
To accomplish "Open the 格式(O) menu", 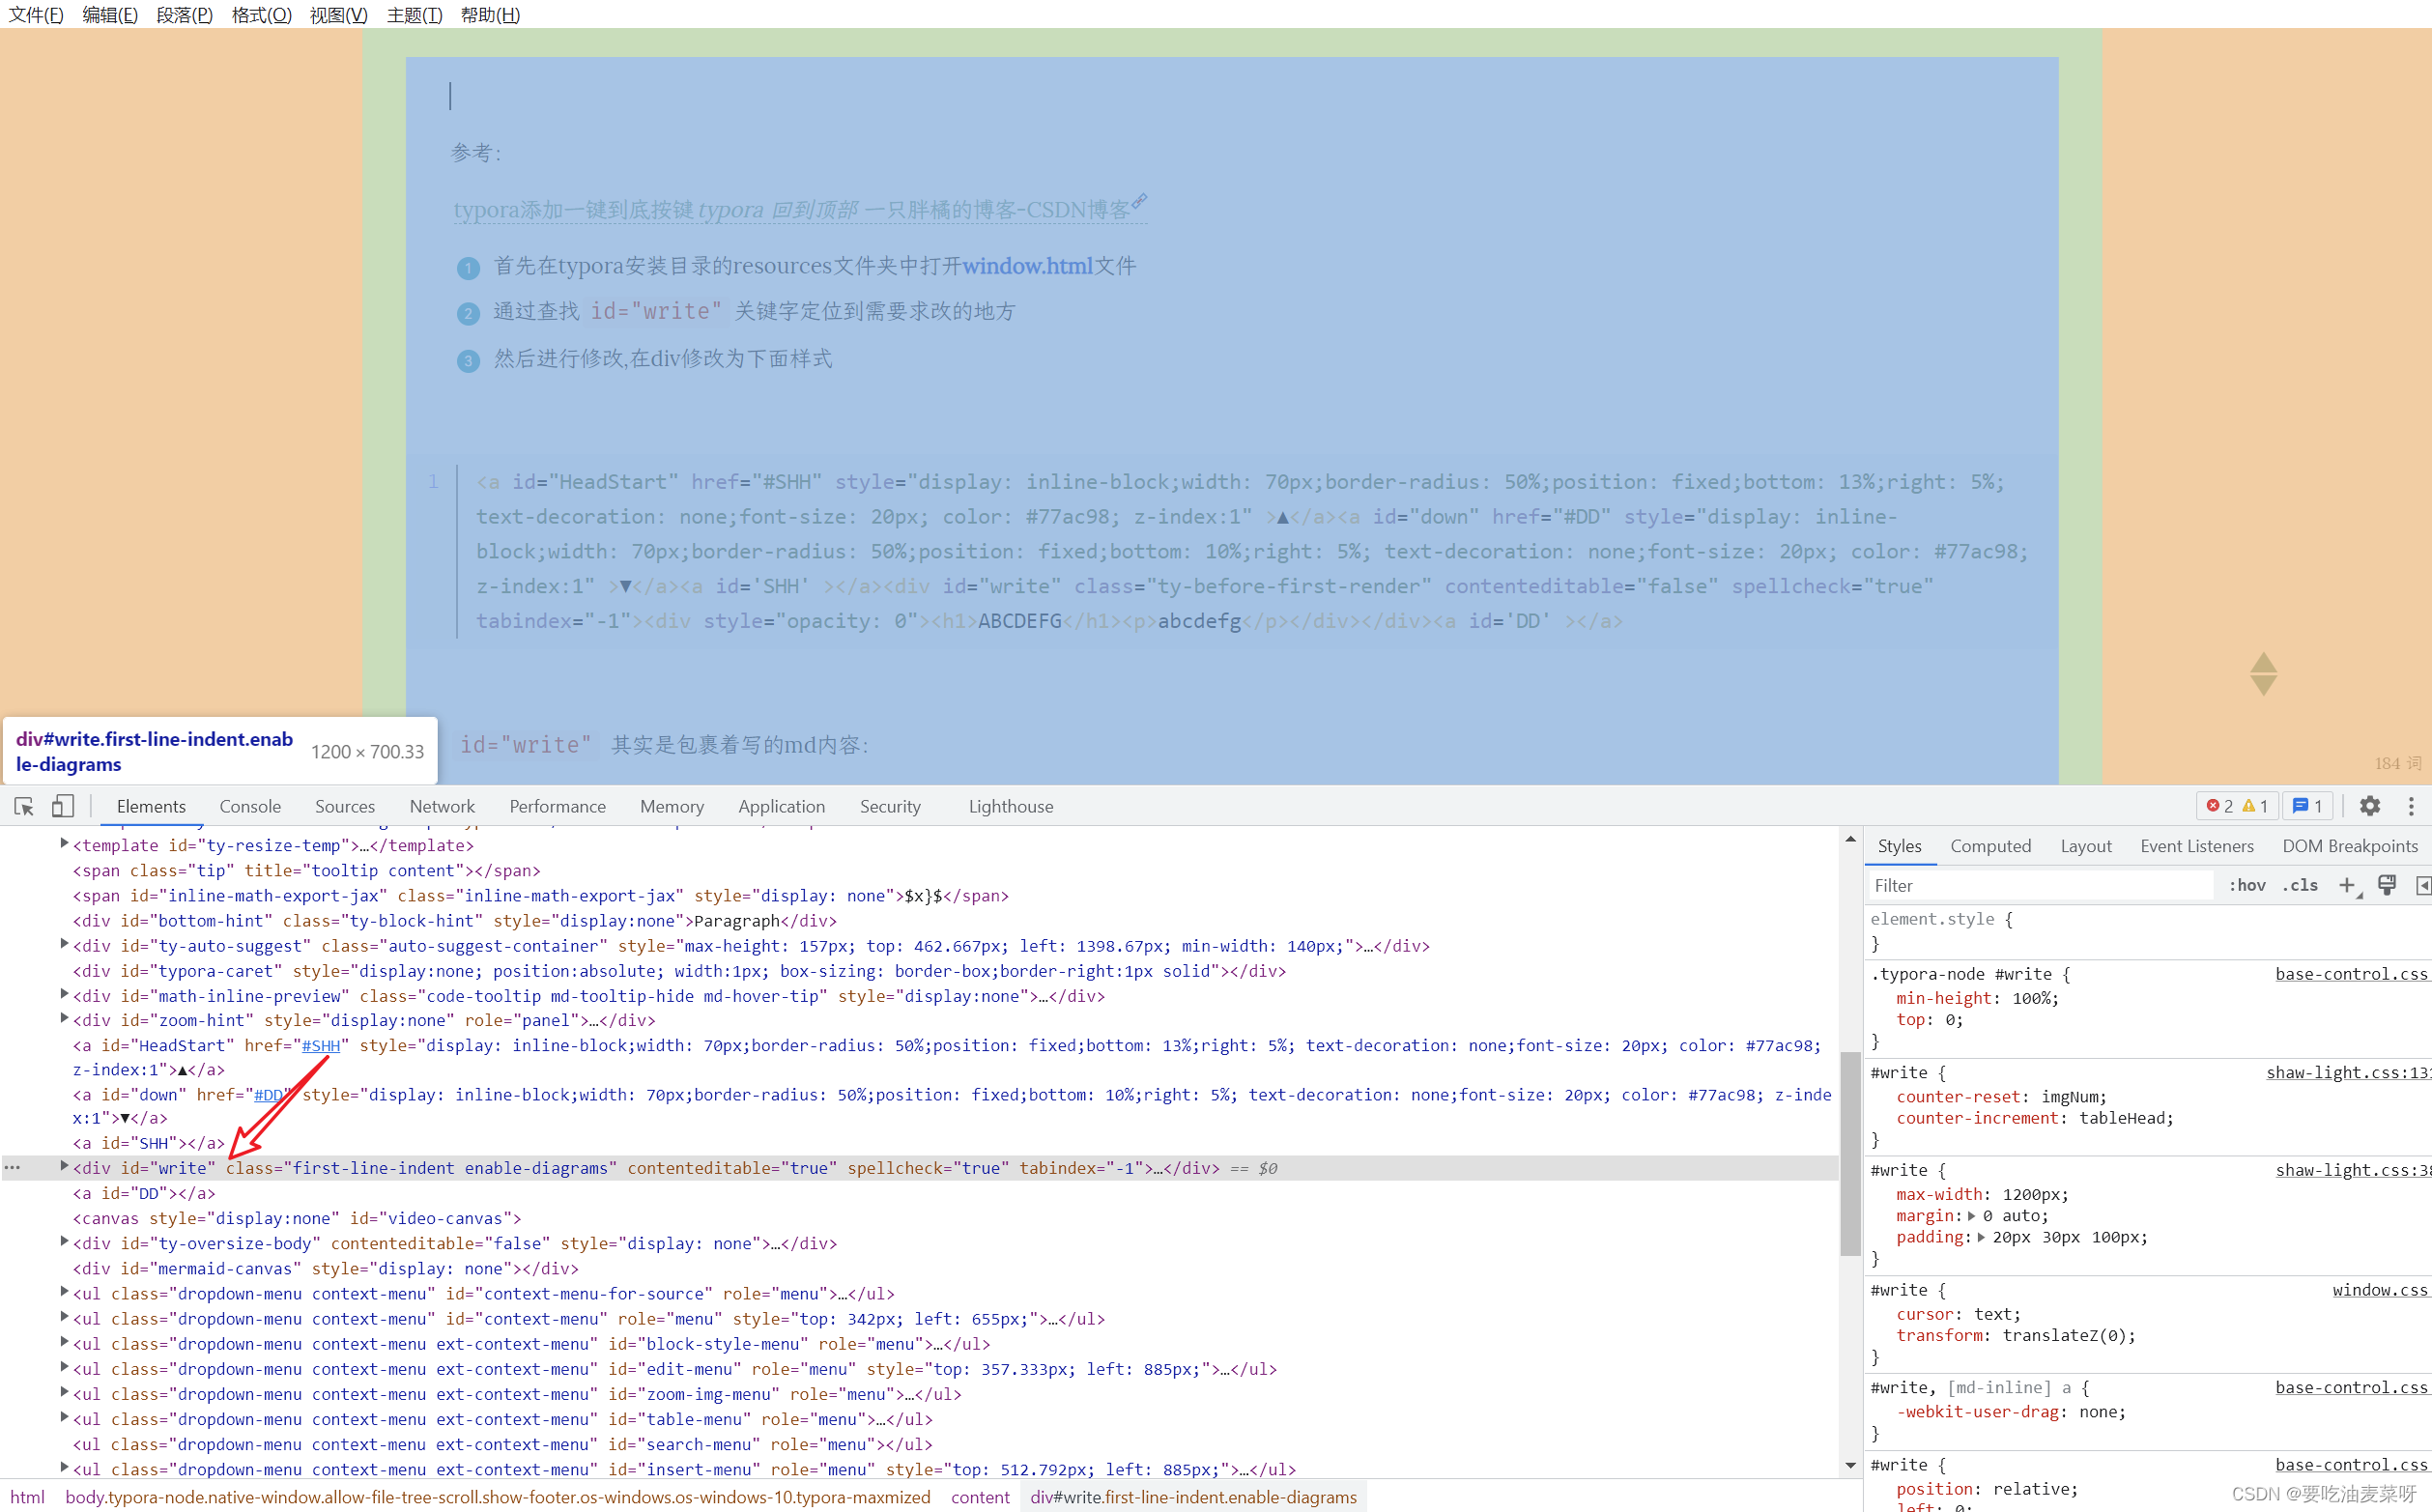I will tap(261, 15).
